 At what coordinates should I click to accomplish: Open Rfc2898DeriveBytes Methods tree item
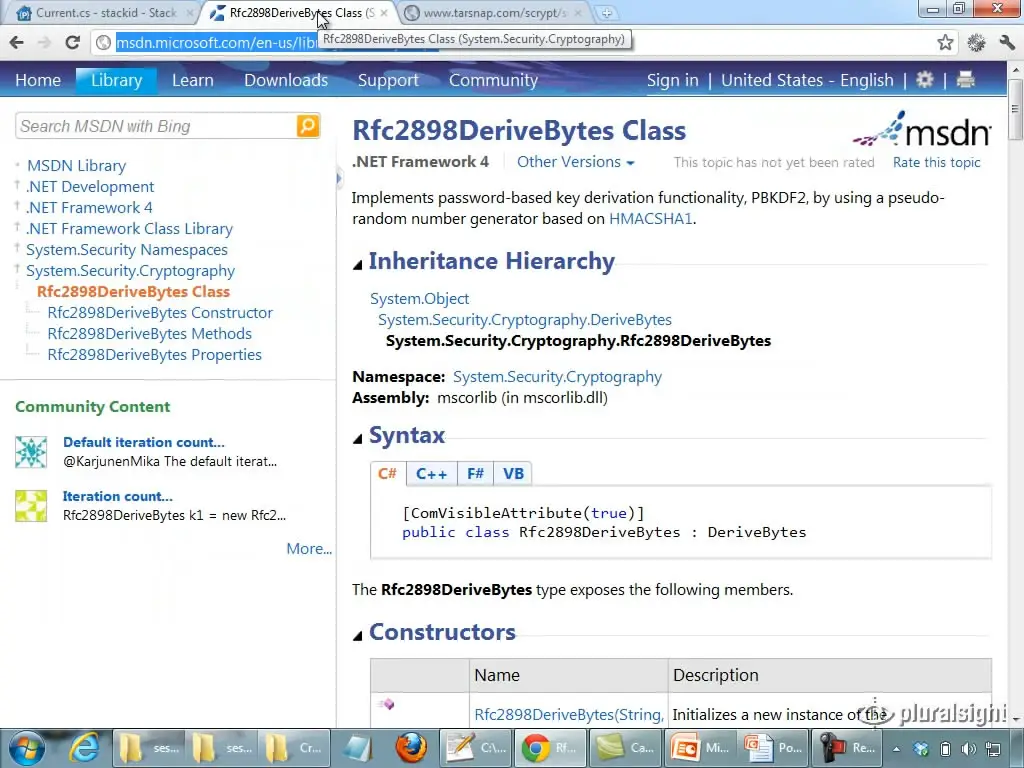150,334
